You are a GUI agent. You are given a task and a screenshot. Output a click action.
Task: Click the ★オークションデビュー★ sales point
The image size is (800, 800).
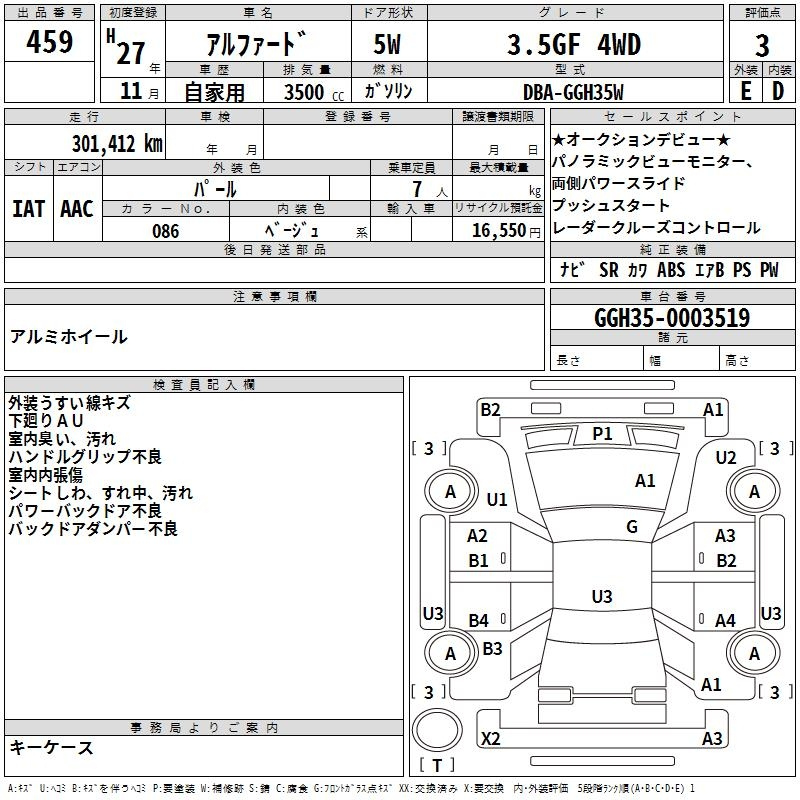pyautogui.click(x=641, y=139)
